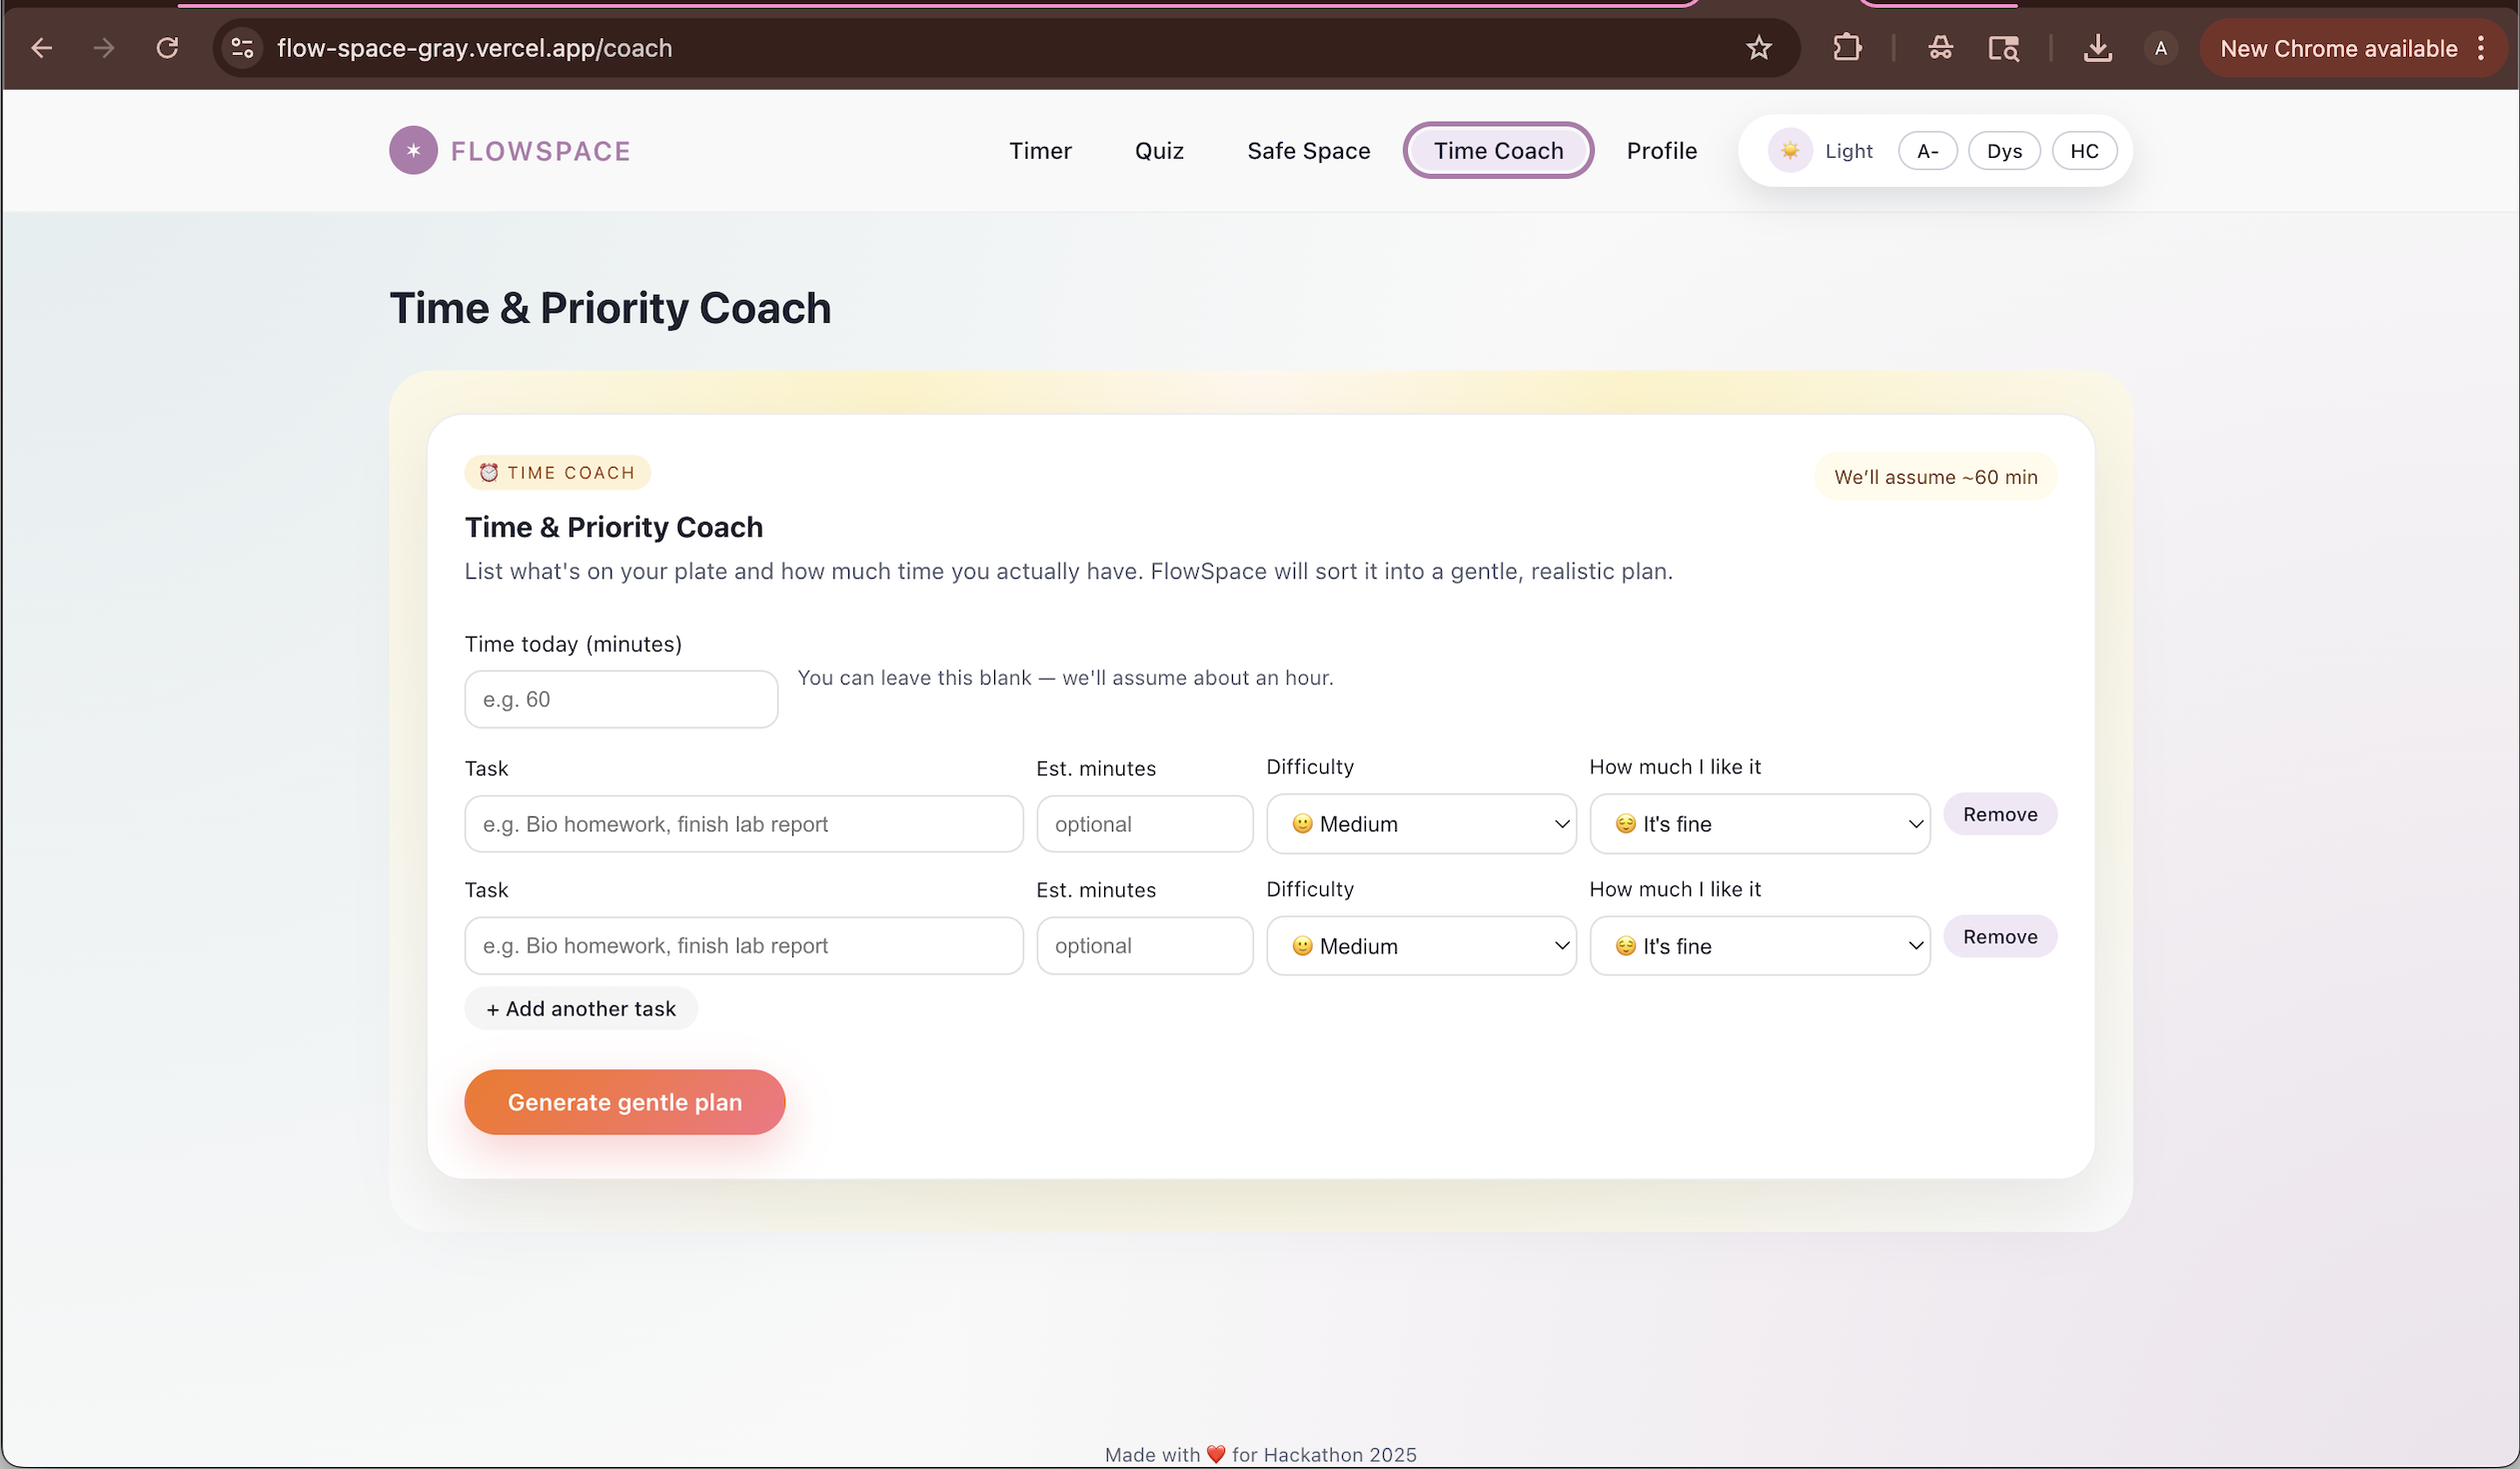
Task: Toggle HC high contrast mode
Action: (x=2083, y=151)
